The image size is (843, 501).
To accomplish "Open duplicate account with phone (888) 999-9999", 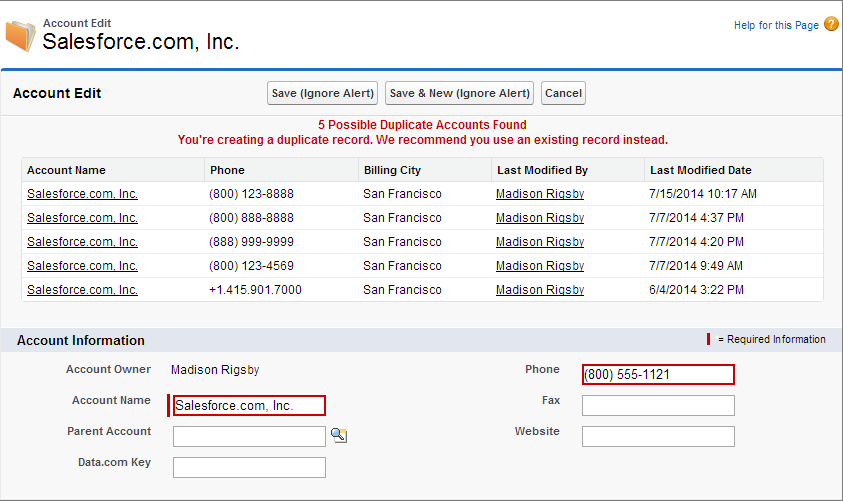I will (82, 242).
